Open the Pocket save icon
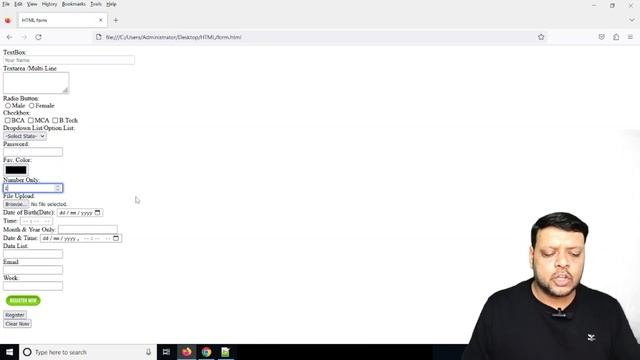Image resolution: width=640 pixels, height=360 pixels. click(601, 37)
